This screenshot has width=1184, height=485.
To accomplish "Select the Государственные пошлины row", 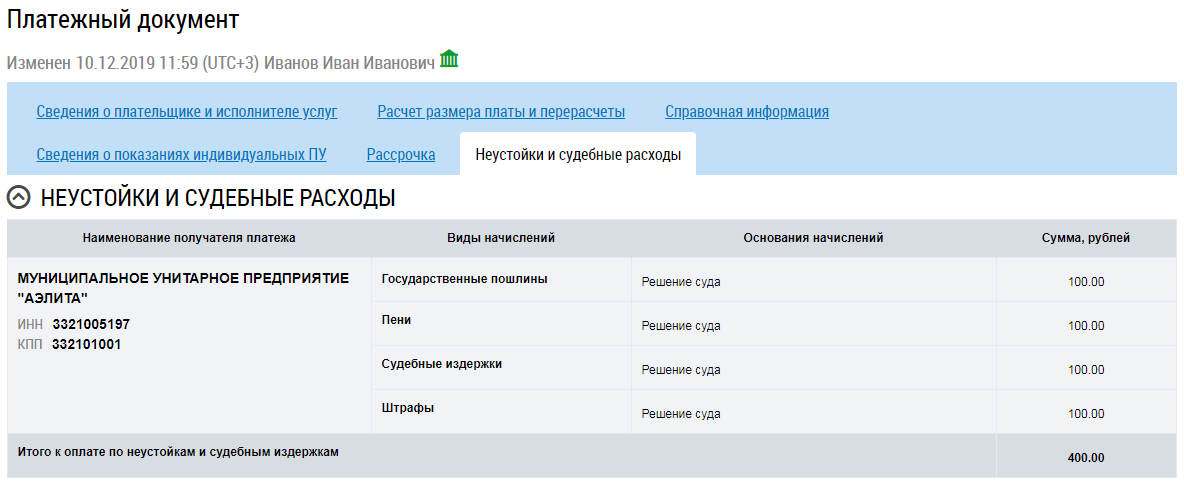I will coord(464,279).
